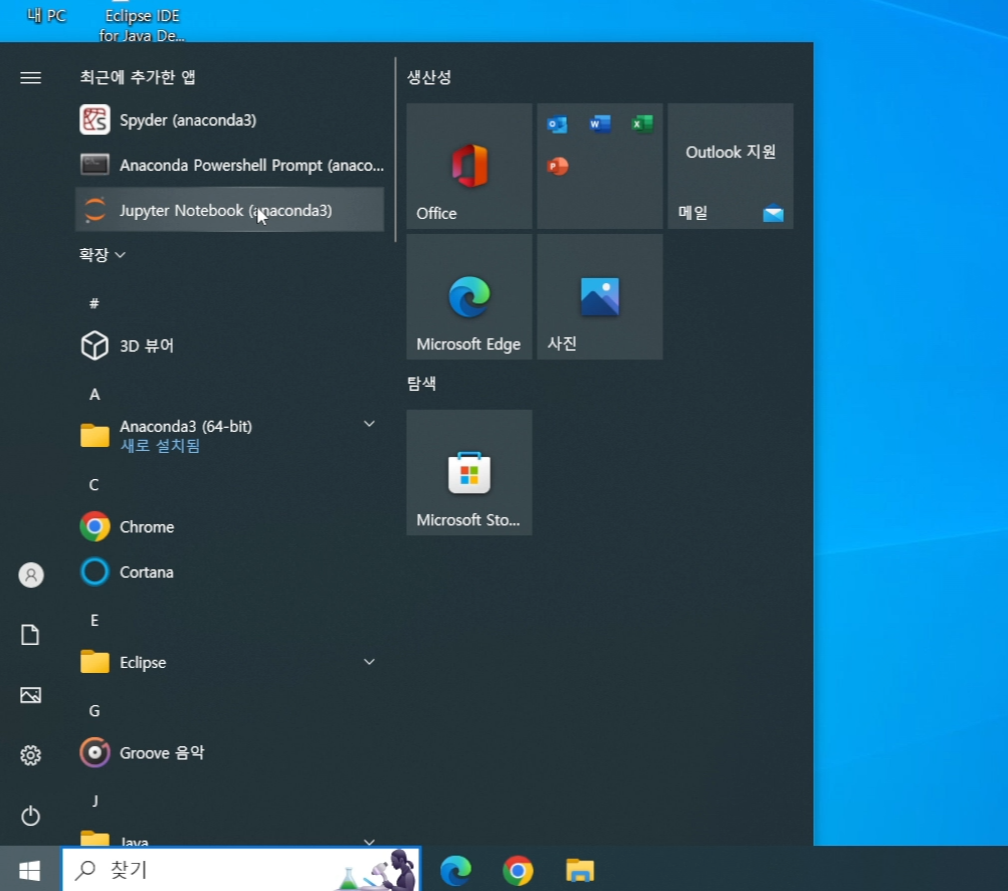1008x891 pixels.
Task: Click the 탐색 group heading
Action: (x=422, y=384)
